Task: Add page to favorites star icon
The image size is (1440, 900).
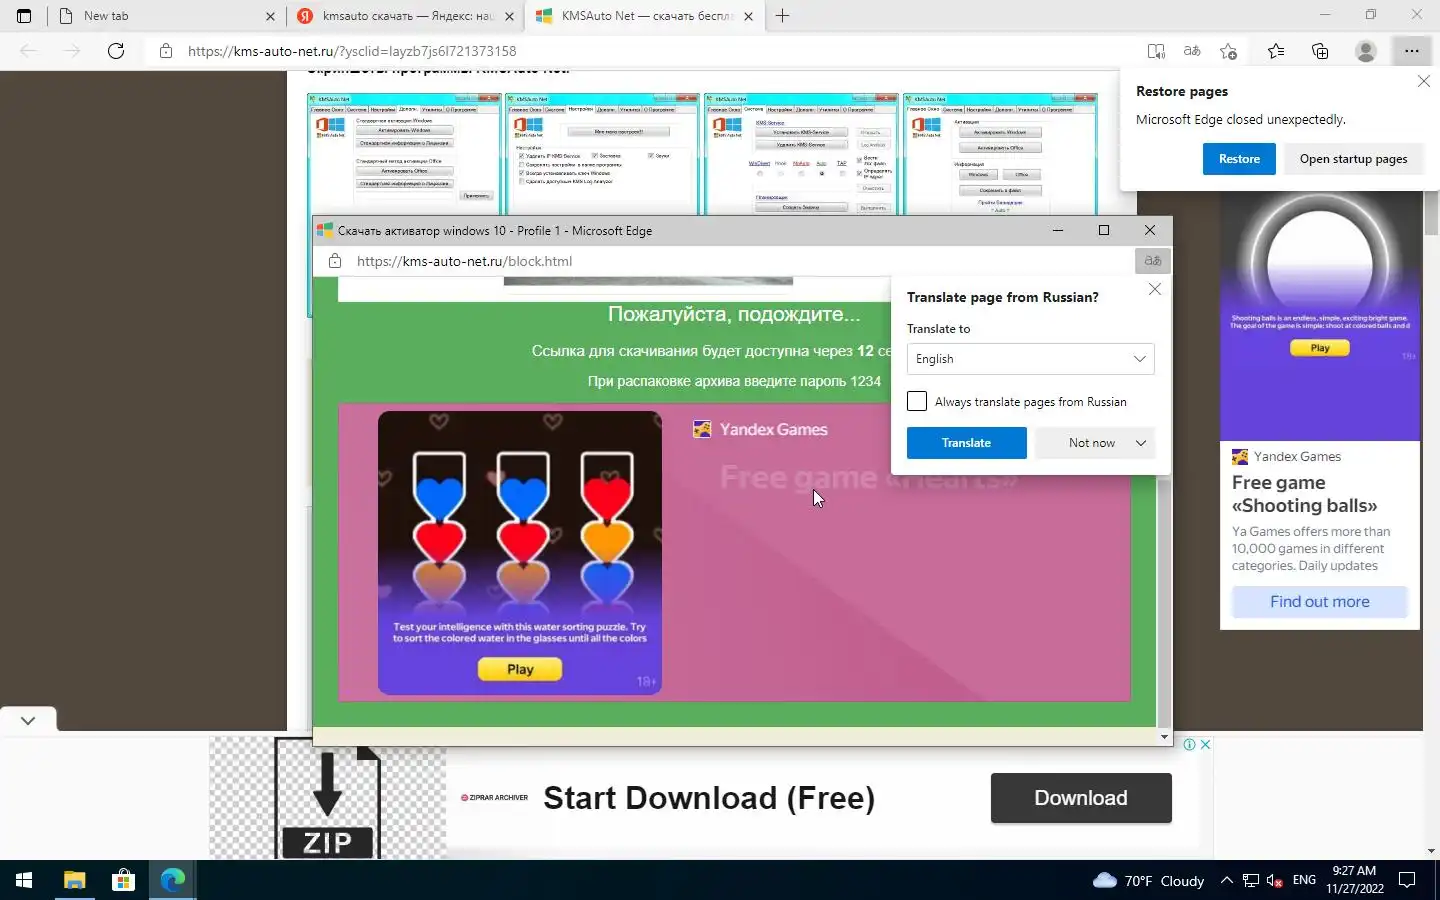Action: pyautogui.click(x=1229, y=51)
